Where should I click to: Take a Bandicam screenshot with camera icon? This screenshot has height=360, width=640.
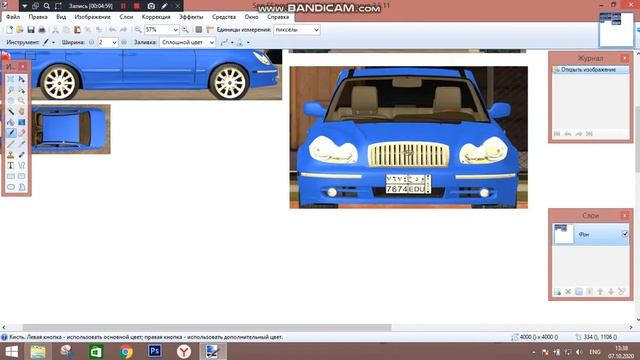[x=151, y=6]
